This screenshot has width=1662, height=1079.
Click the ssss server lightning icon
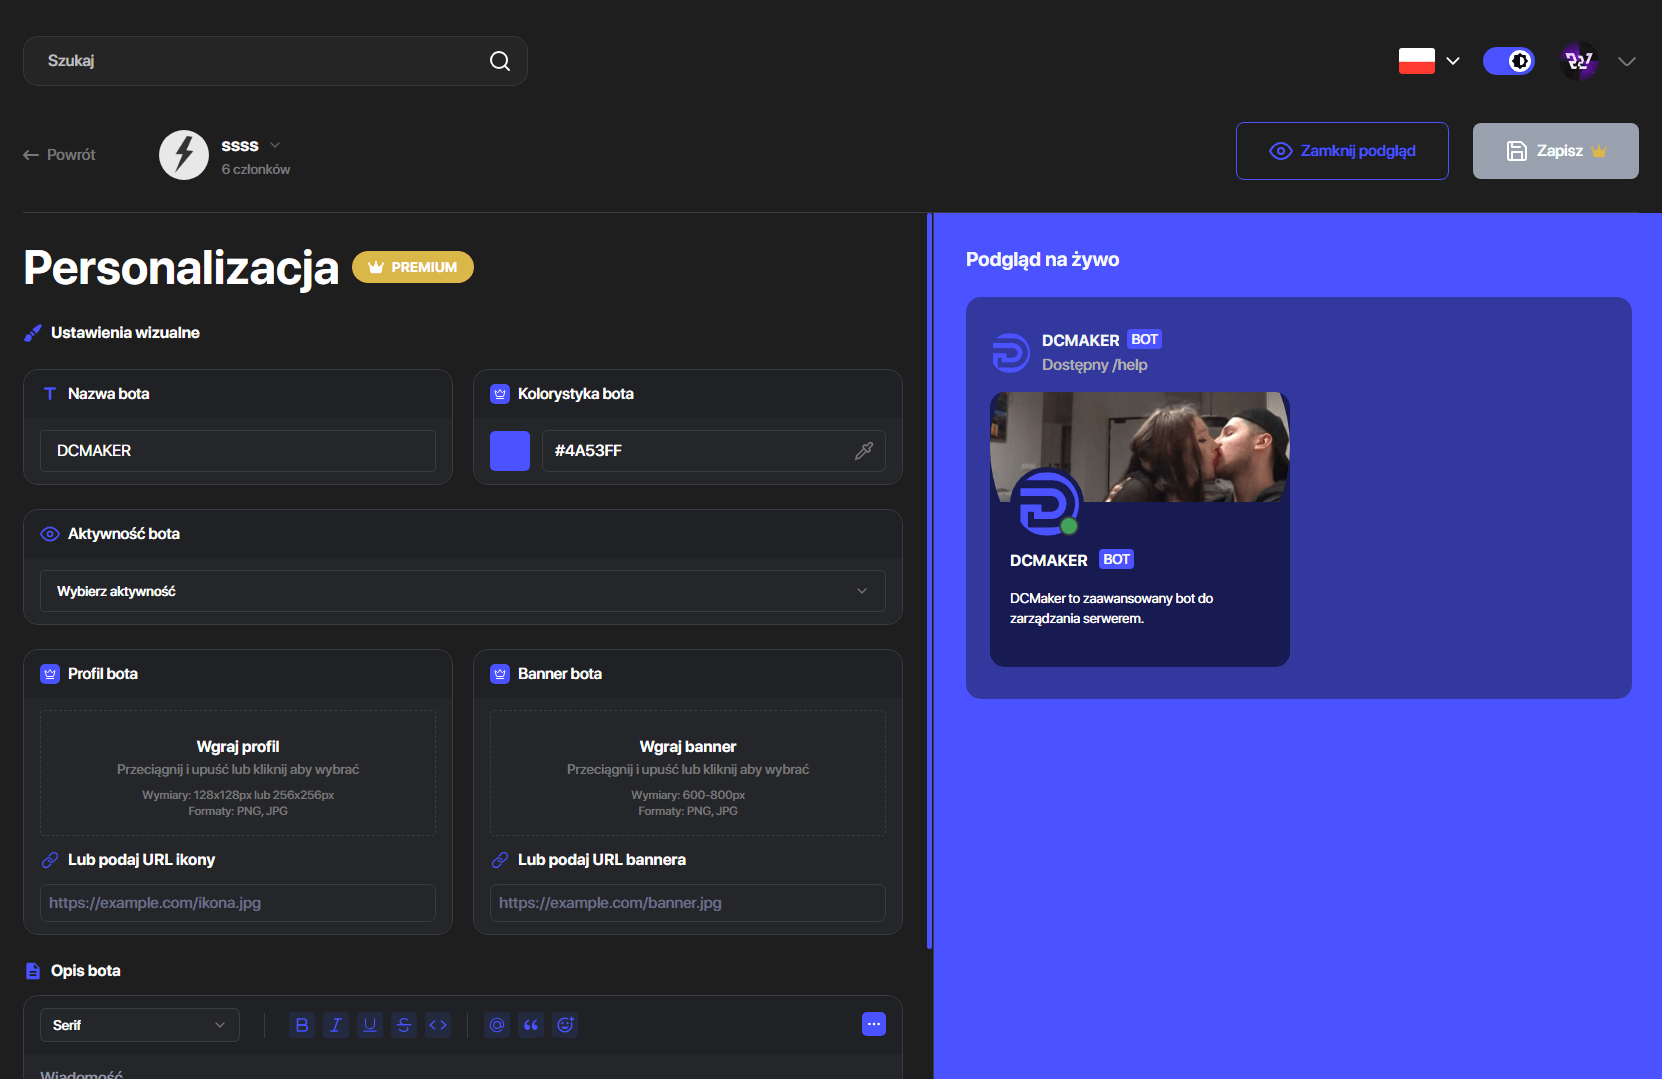tap(184, 155)
